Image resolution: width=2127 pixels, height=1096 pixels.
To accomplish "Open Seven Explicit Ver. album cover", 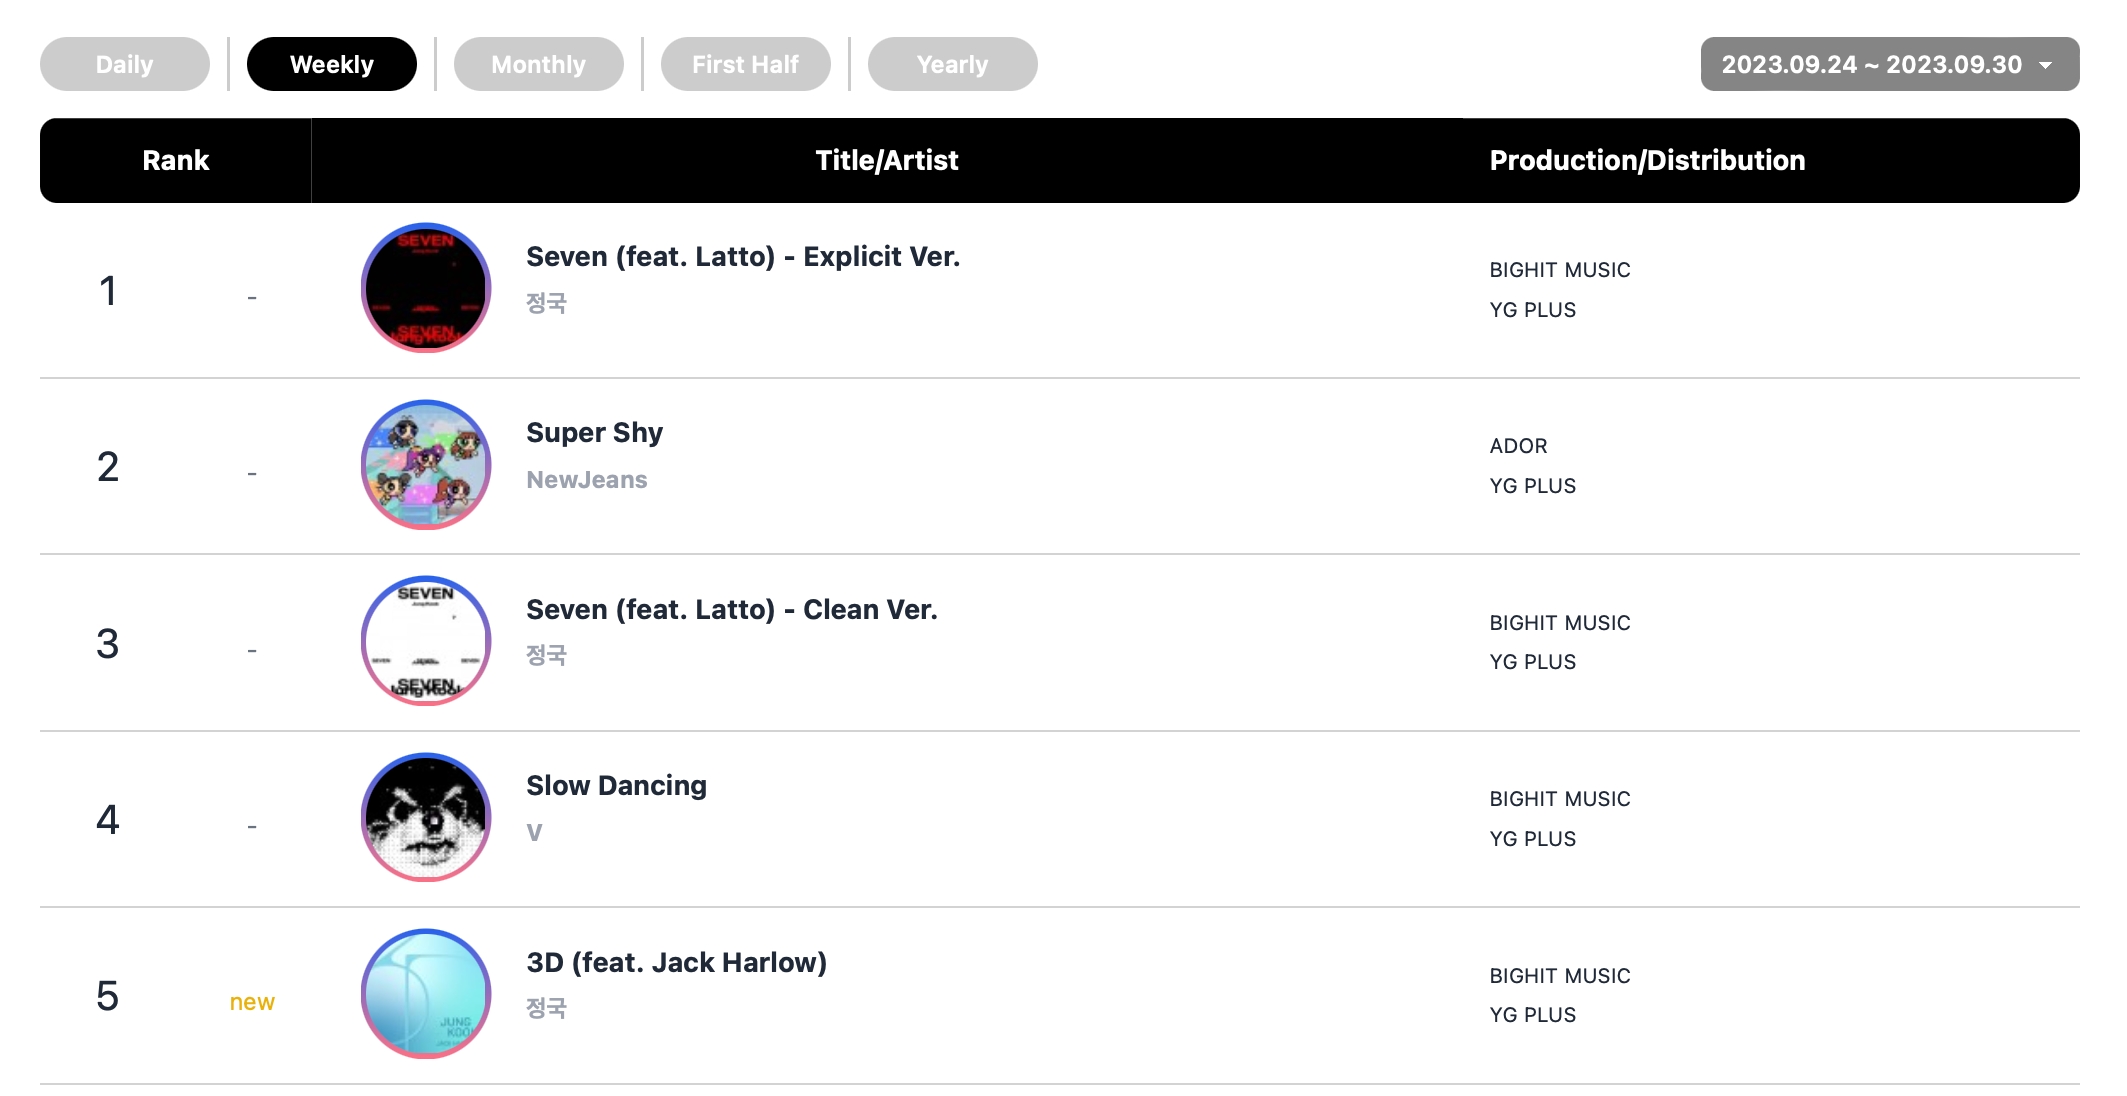I will click(x=426, y=288).
